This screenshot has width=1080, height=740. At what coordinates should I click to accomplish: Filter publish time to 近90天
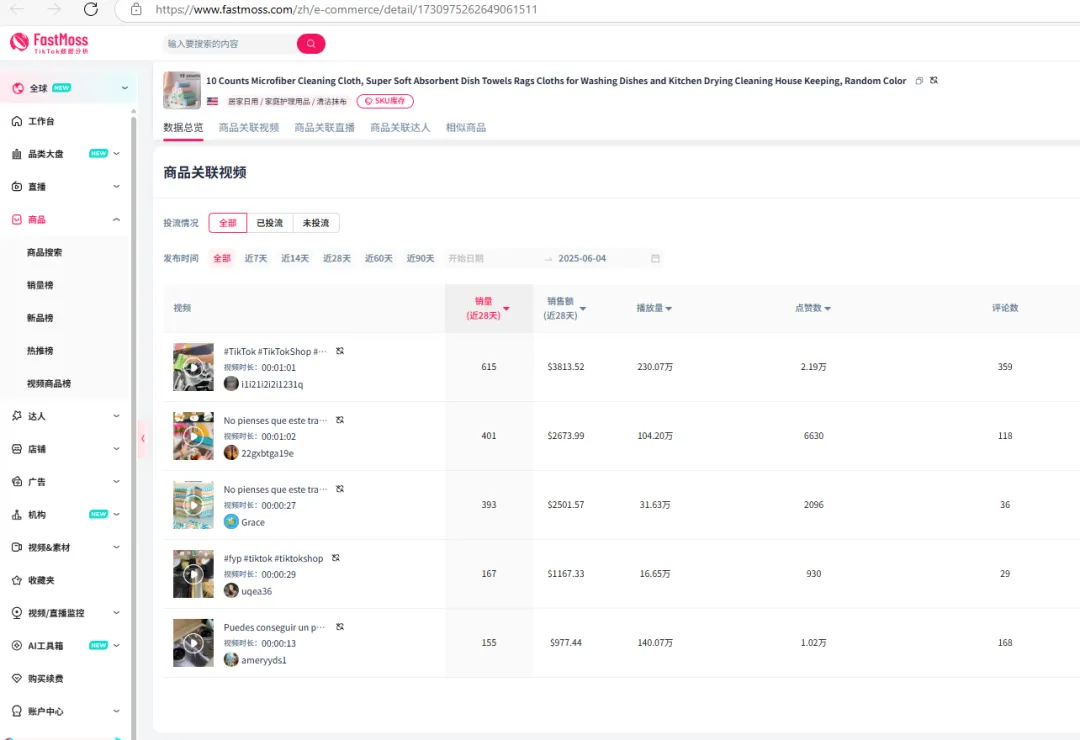tap(420, 258)
